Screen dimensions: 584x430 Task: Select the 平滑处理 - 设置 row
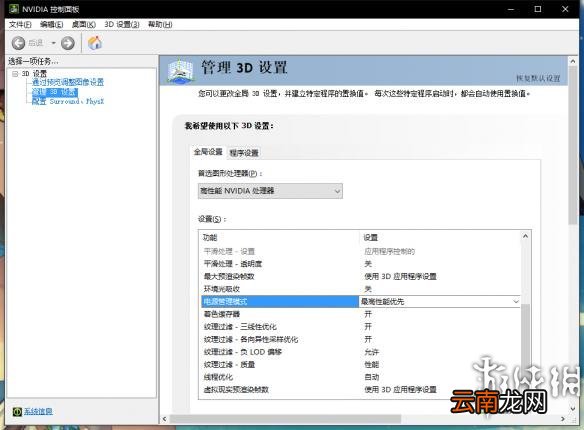coord(361,252)
